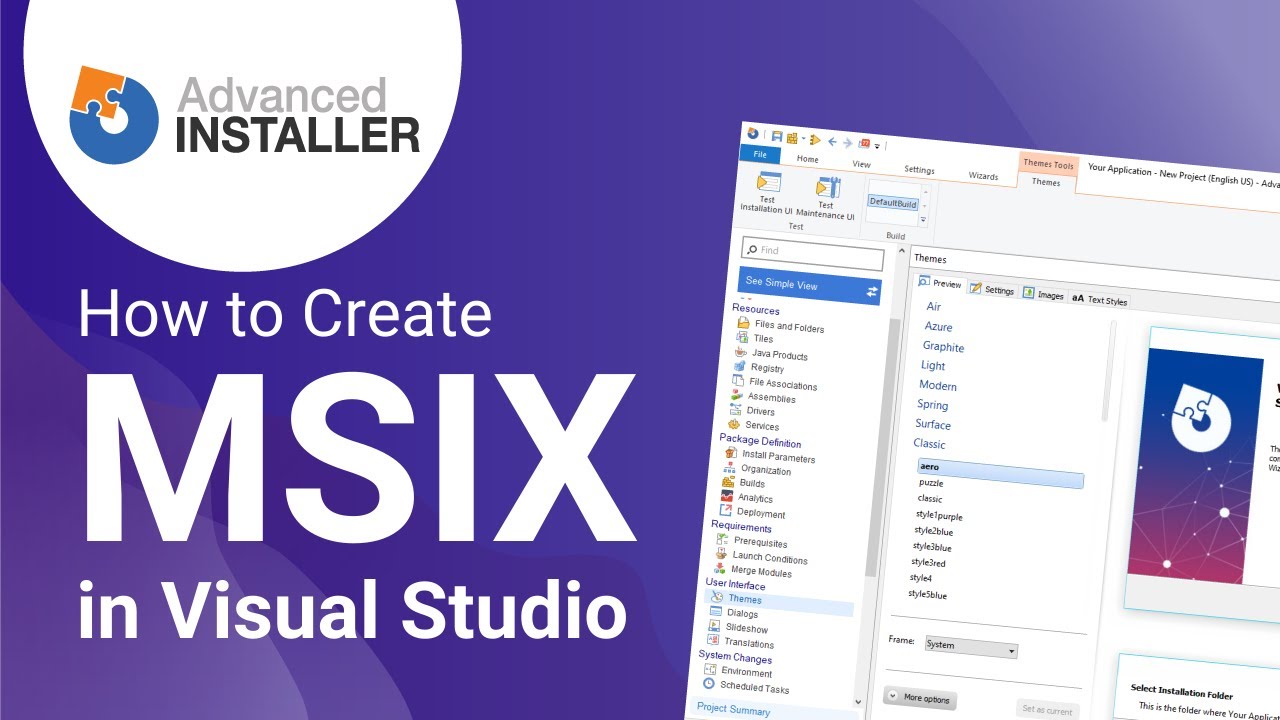The width and height of the screenshot is (1280, 720).
Task: Click the File Associations icon
Action: point(738,381)
